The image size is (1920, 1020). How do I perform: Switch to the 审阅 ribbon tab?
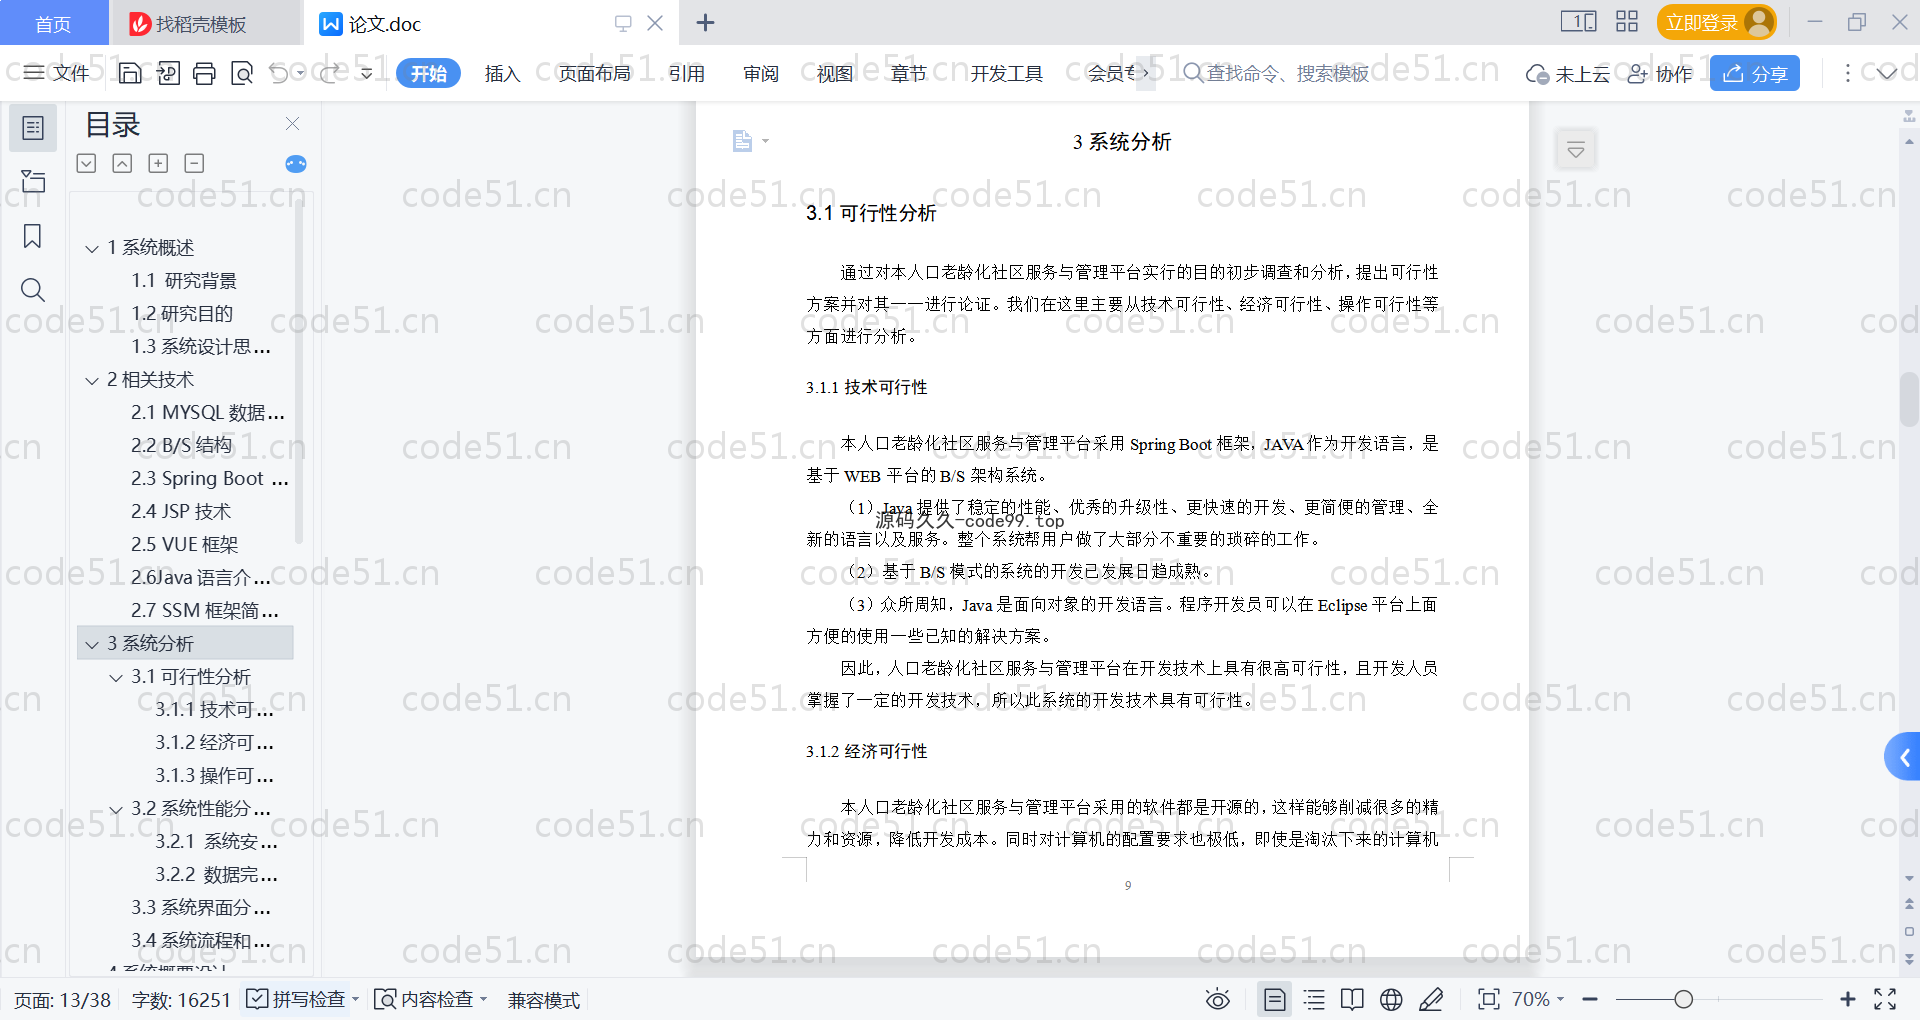761,73
